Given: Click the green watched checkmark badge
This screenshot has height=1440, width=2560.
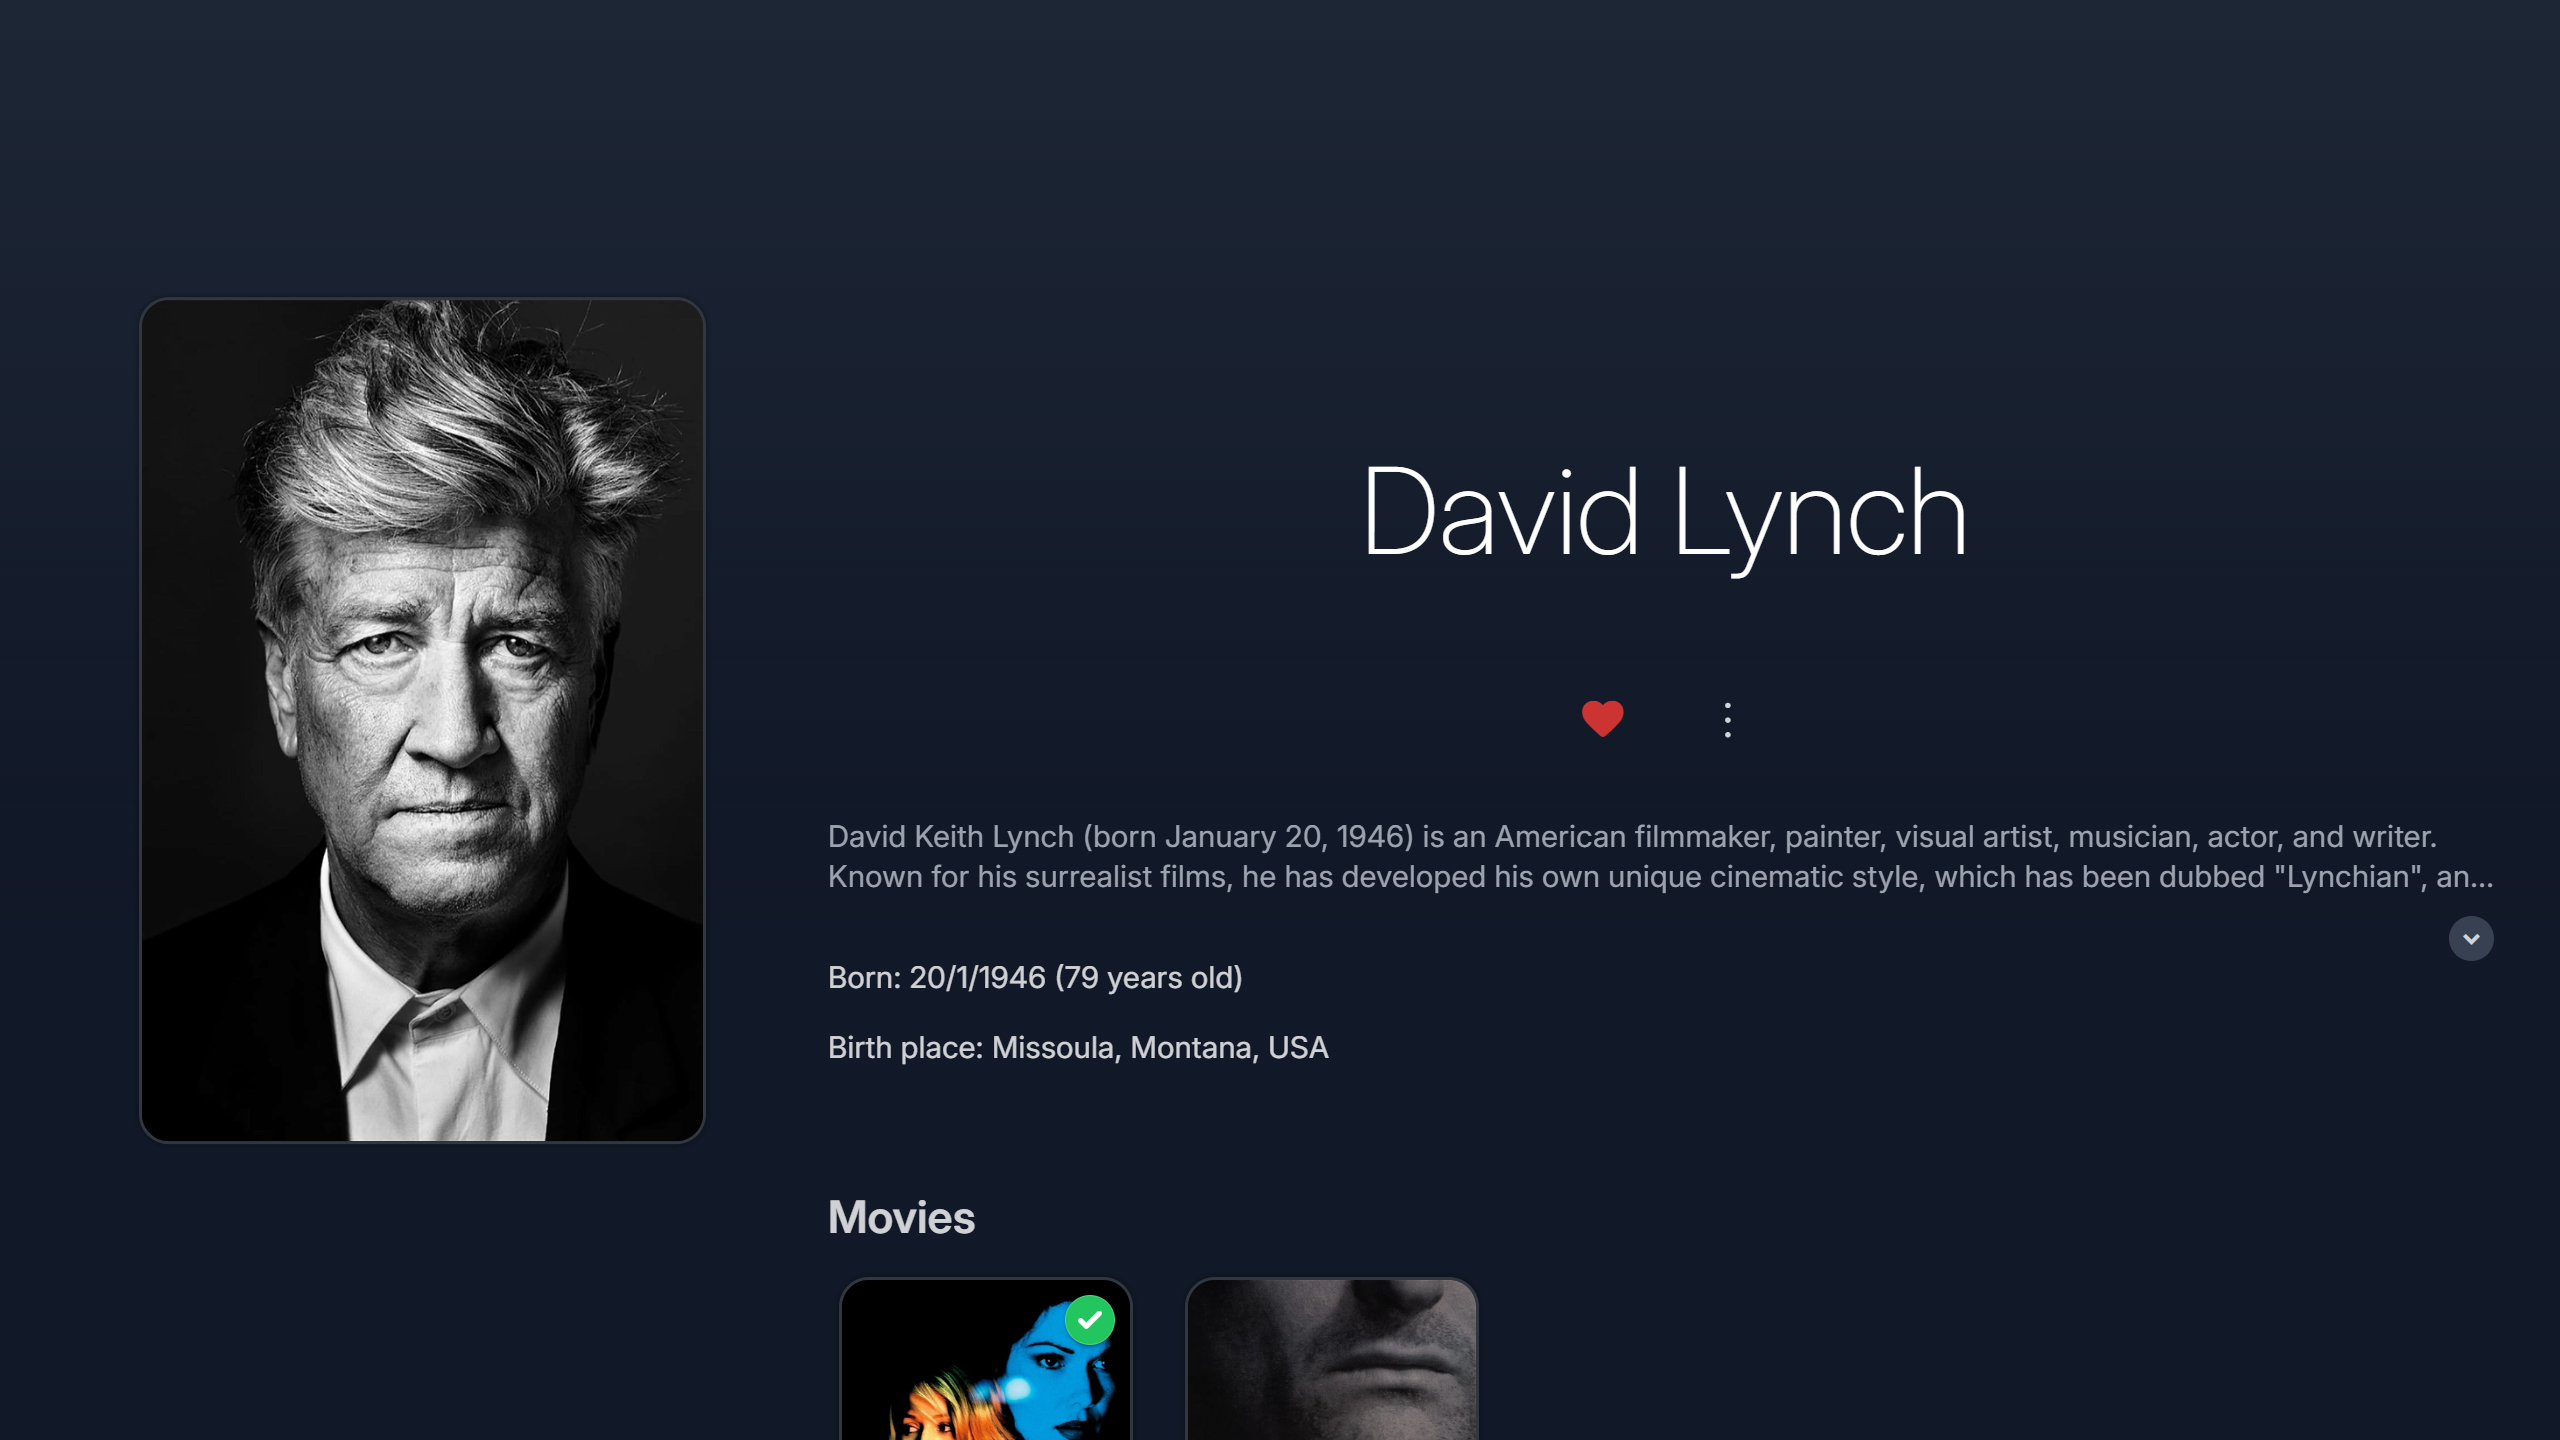Looking at the screenshot, I should [x=1089, y=1320].
